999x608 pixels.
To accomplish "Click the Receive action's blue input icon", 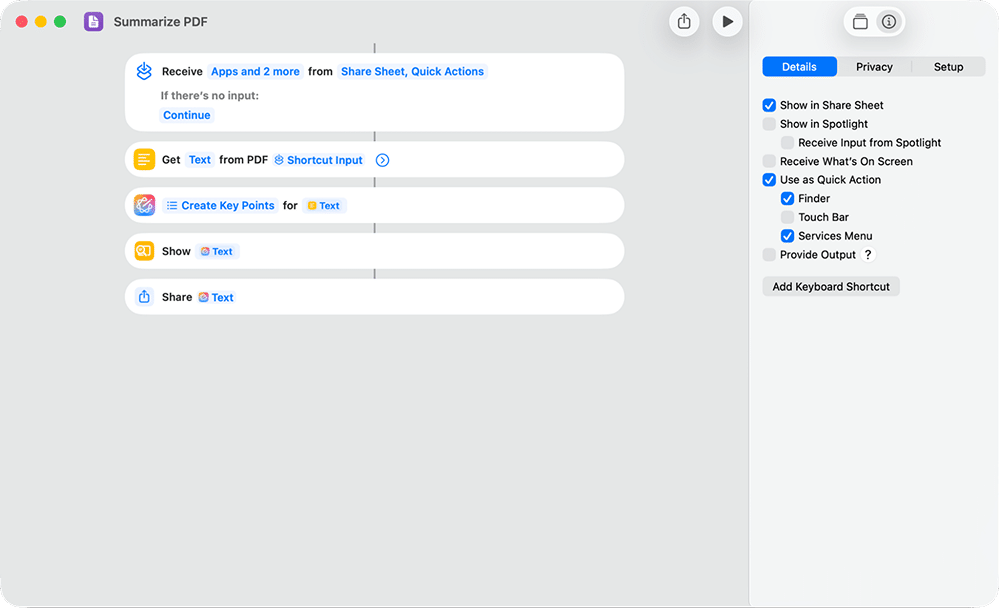I will (x=143, y=71).
